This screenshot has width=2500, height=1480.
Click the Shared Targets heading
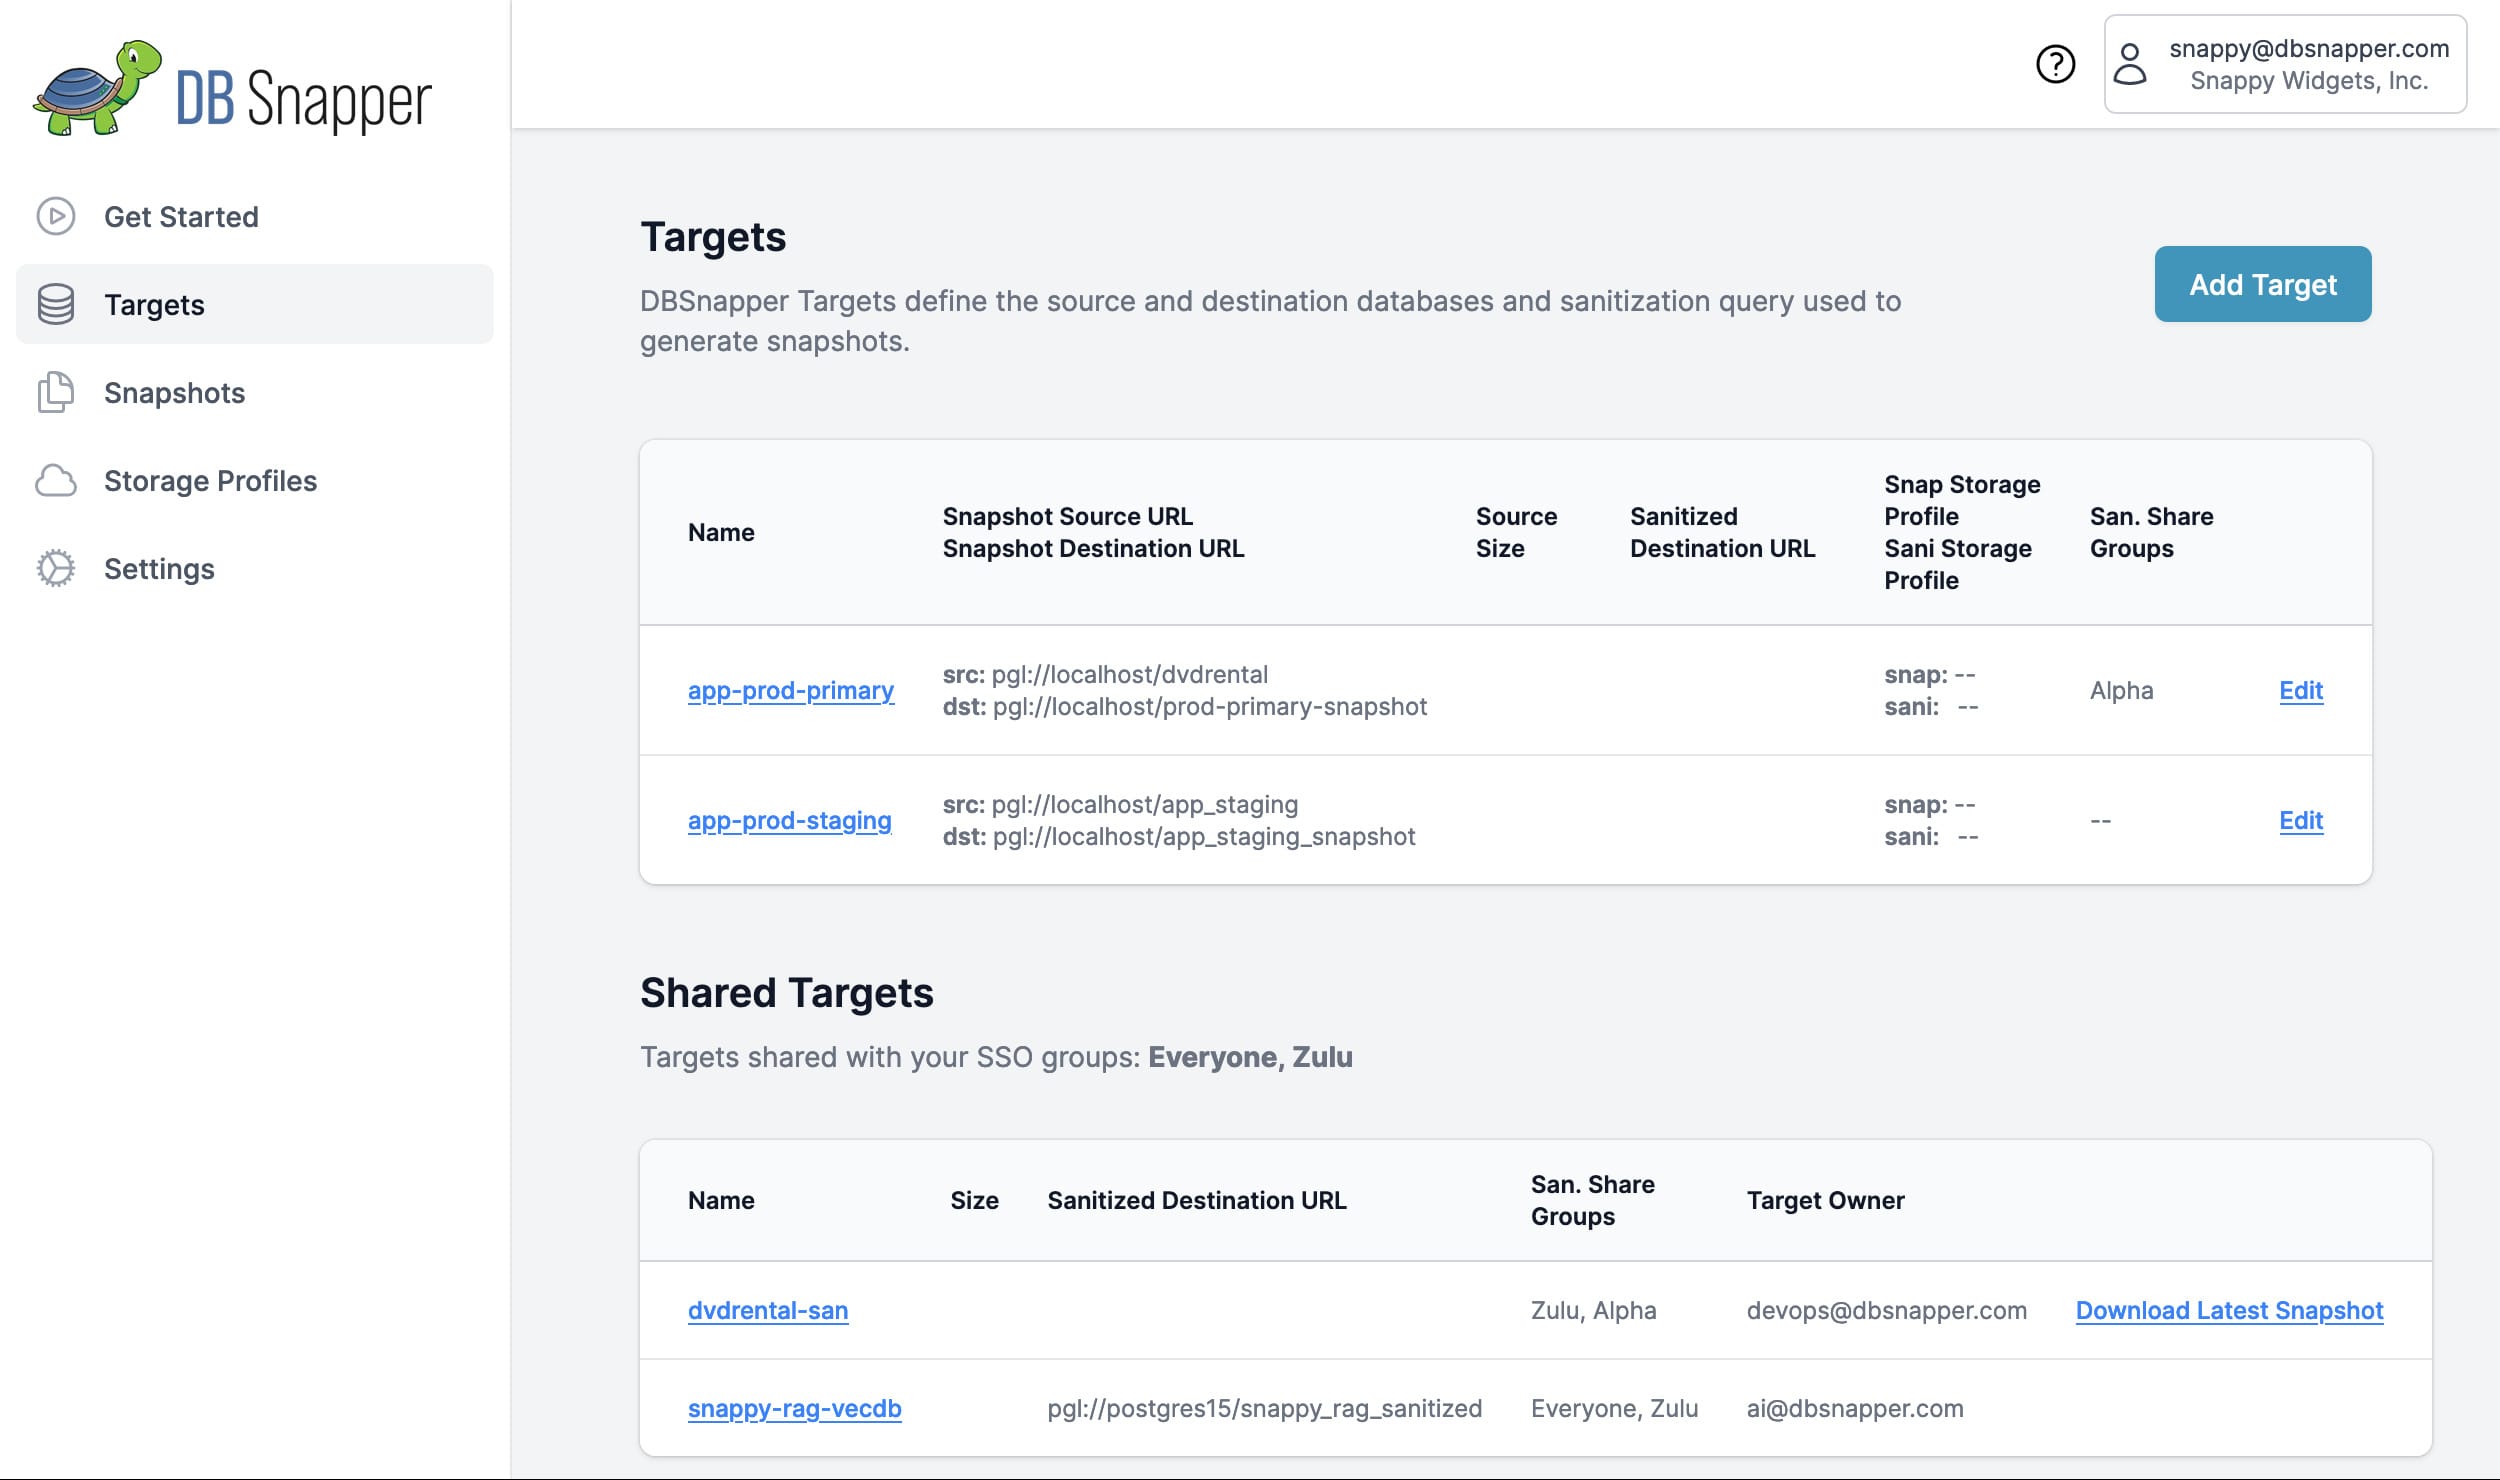[x=787, y=993]
